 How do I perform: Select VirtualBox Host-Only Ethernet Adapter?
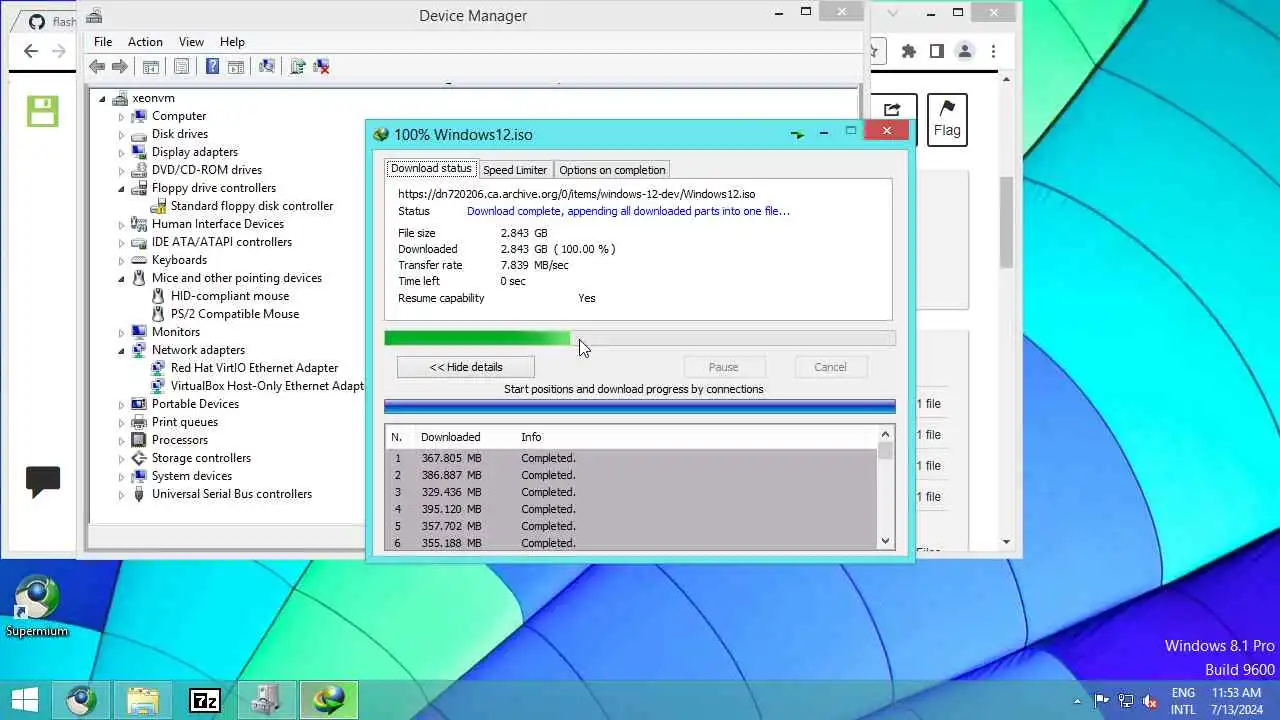[x=266, y=386]
